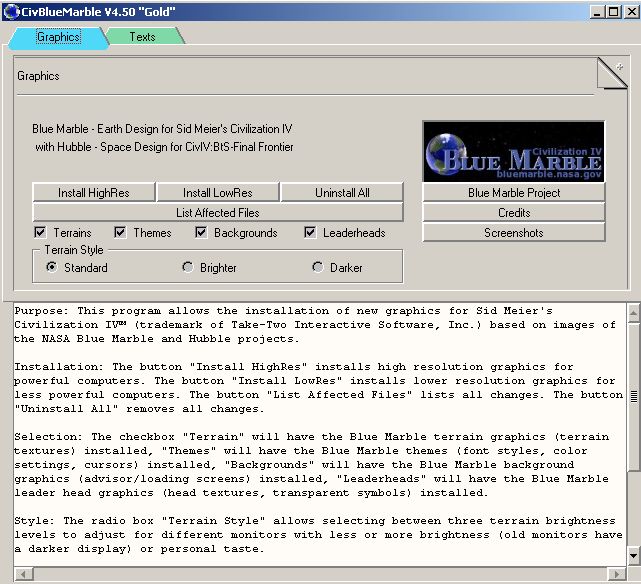Minimize the CivBlueMarble window

click(x=596, y=12)
